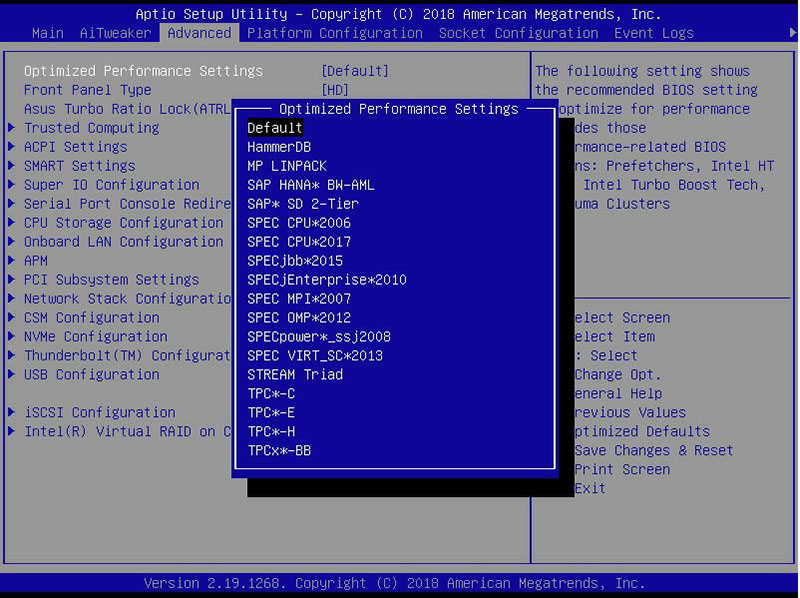The height and width of the screenshot is (598, 800).
Task: Open Intel(R) Virtual RAID submenu
Action: tap(127, 432)
